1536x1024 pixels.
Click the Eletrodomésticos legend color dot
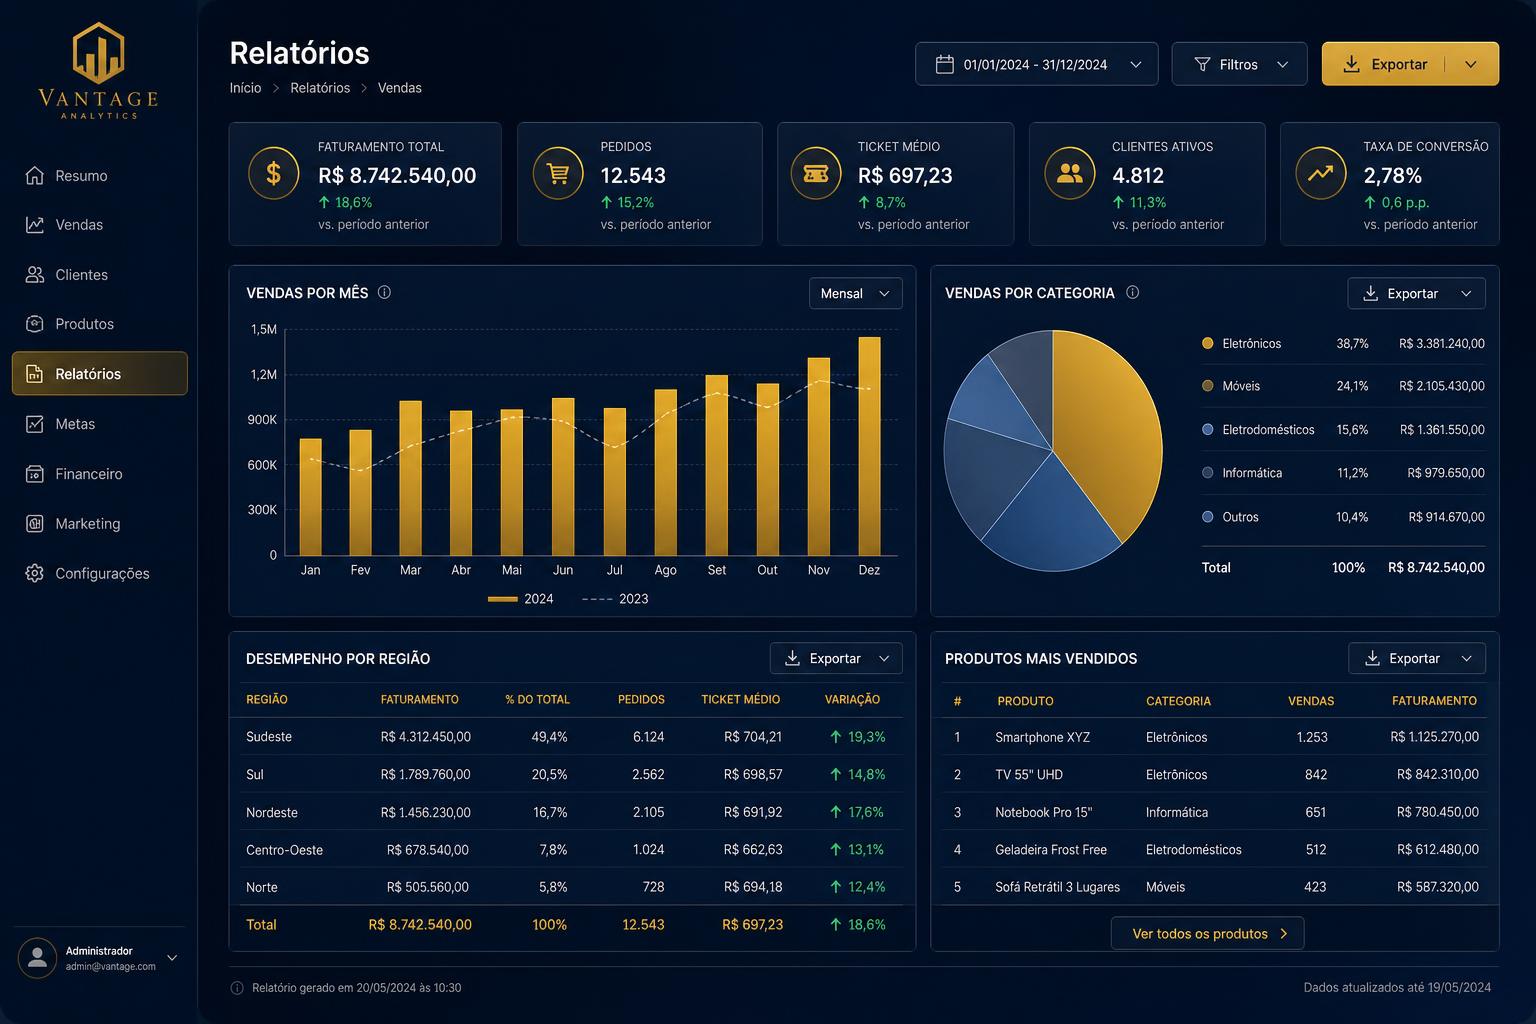(x=1207, y=430)
